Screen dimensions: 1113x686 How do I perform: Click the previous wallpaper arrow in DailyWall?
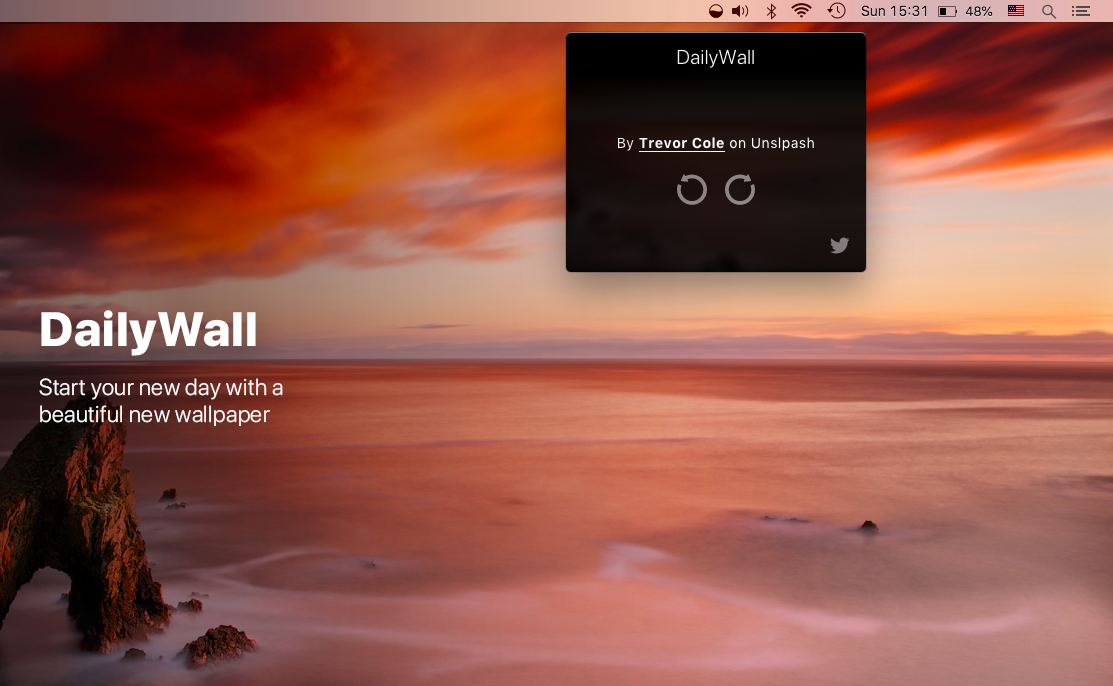692,190
